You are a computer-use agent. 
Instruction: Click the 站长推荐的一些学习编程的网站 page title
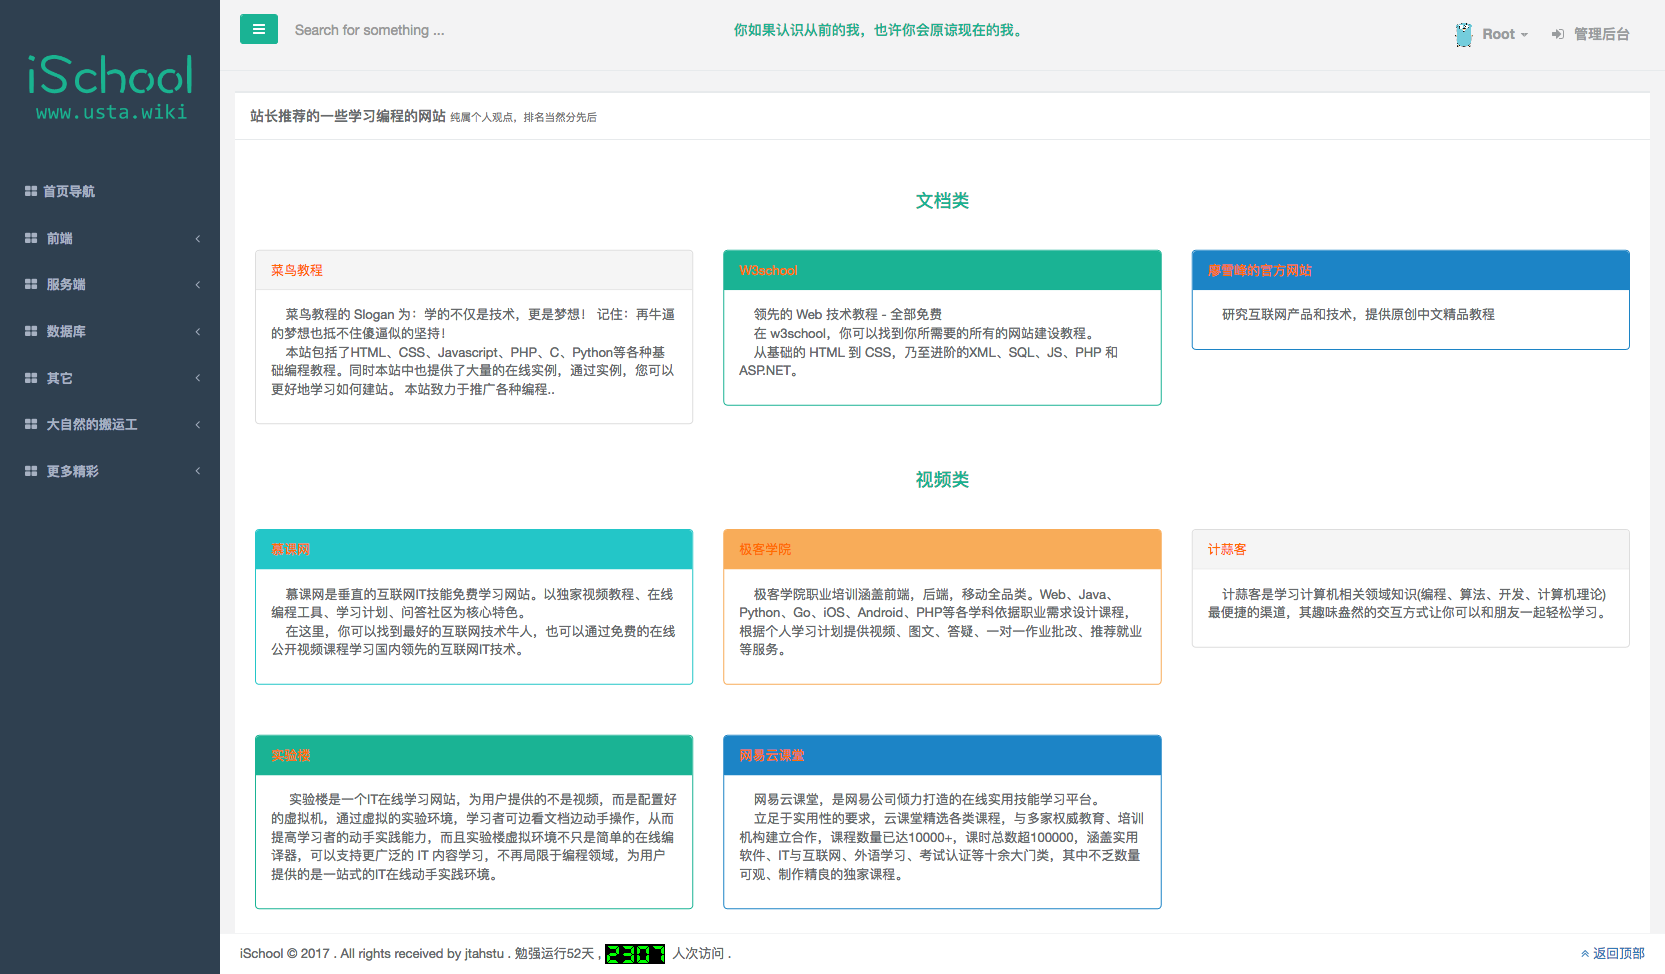[348, 116]
